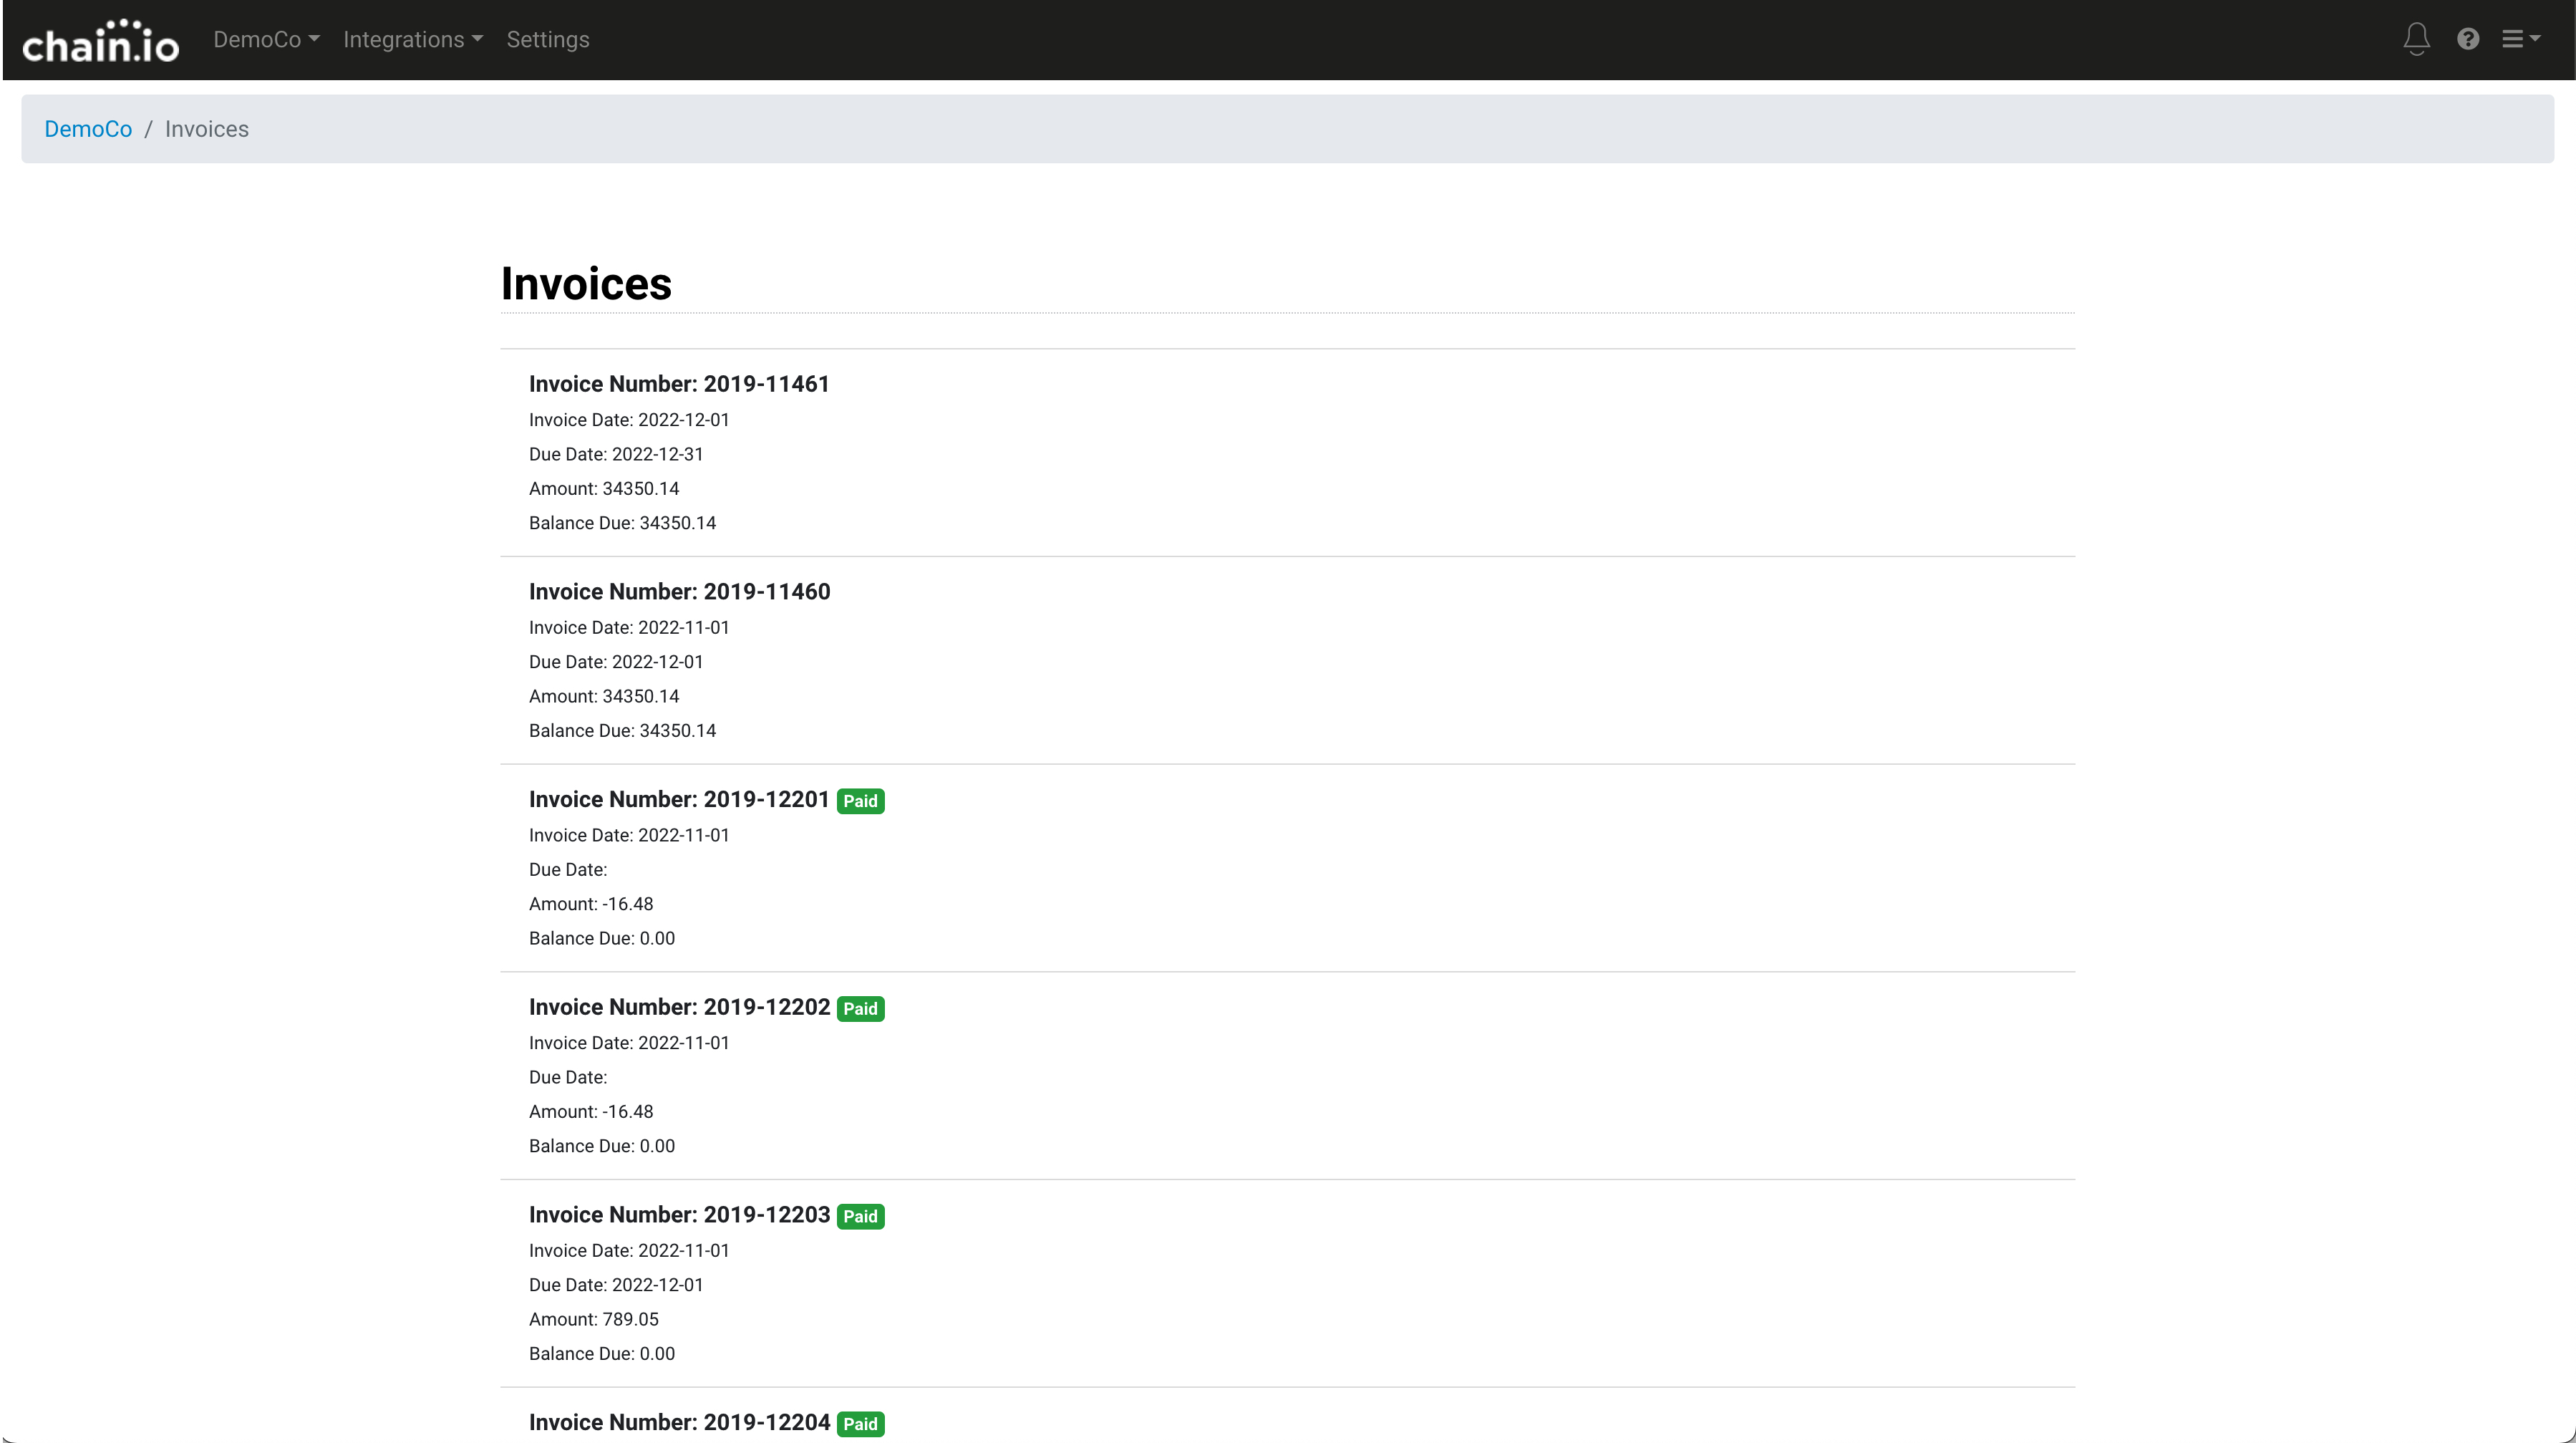Click the Paid badge on invoice 2019-12201
Screen dimensions: 2576x1443
point(860,801)
